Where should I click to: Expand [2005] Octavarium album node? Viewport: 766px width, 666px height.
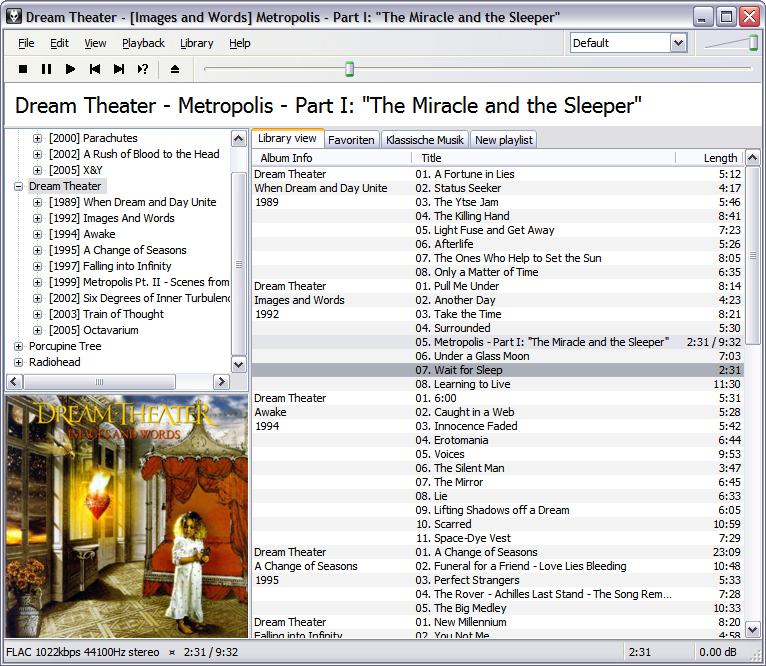tap(37, 330)
